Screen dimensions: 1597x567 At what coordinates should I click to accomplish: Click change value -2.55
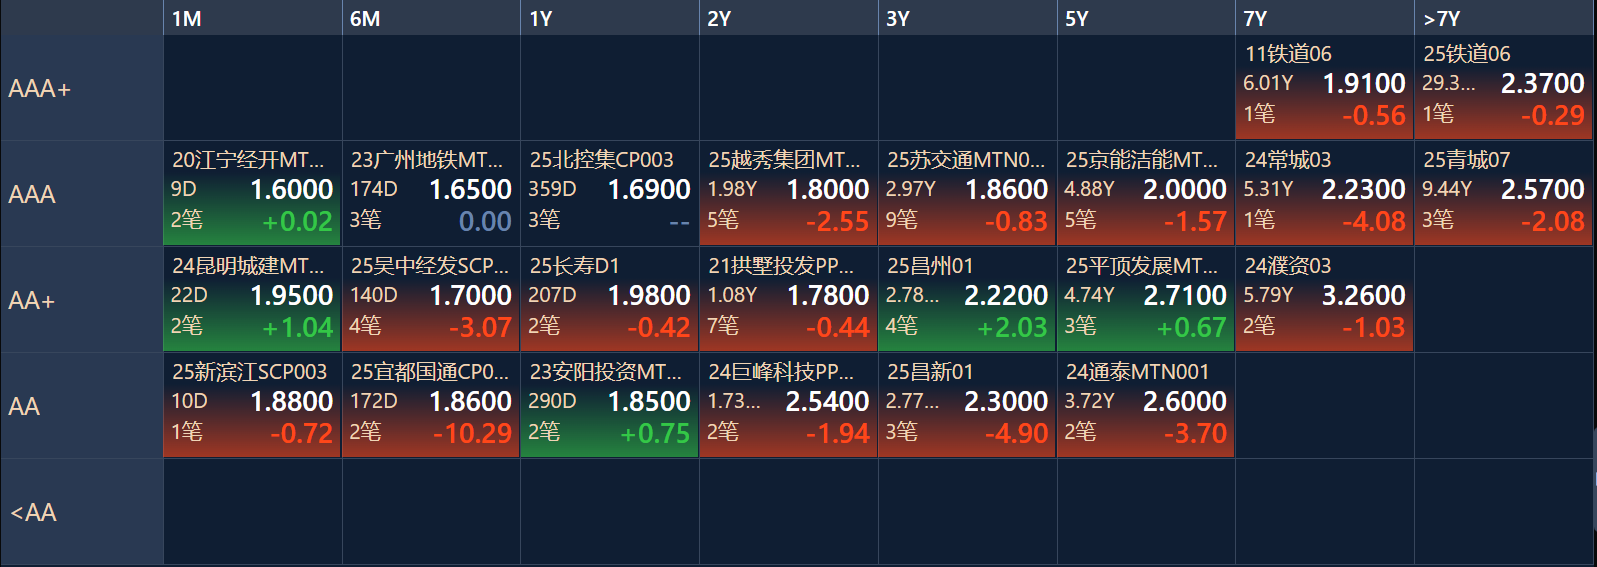click(838, 221)
